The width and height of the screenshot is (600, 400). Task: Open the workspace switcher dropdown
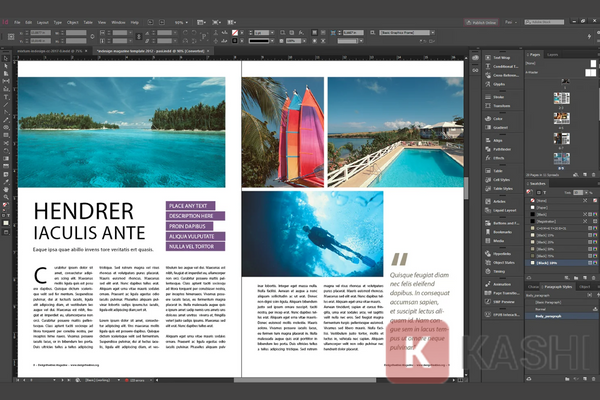coord(511,23)
